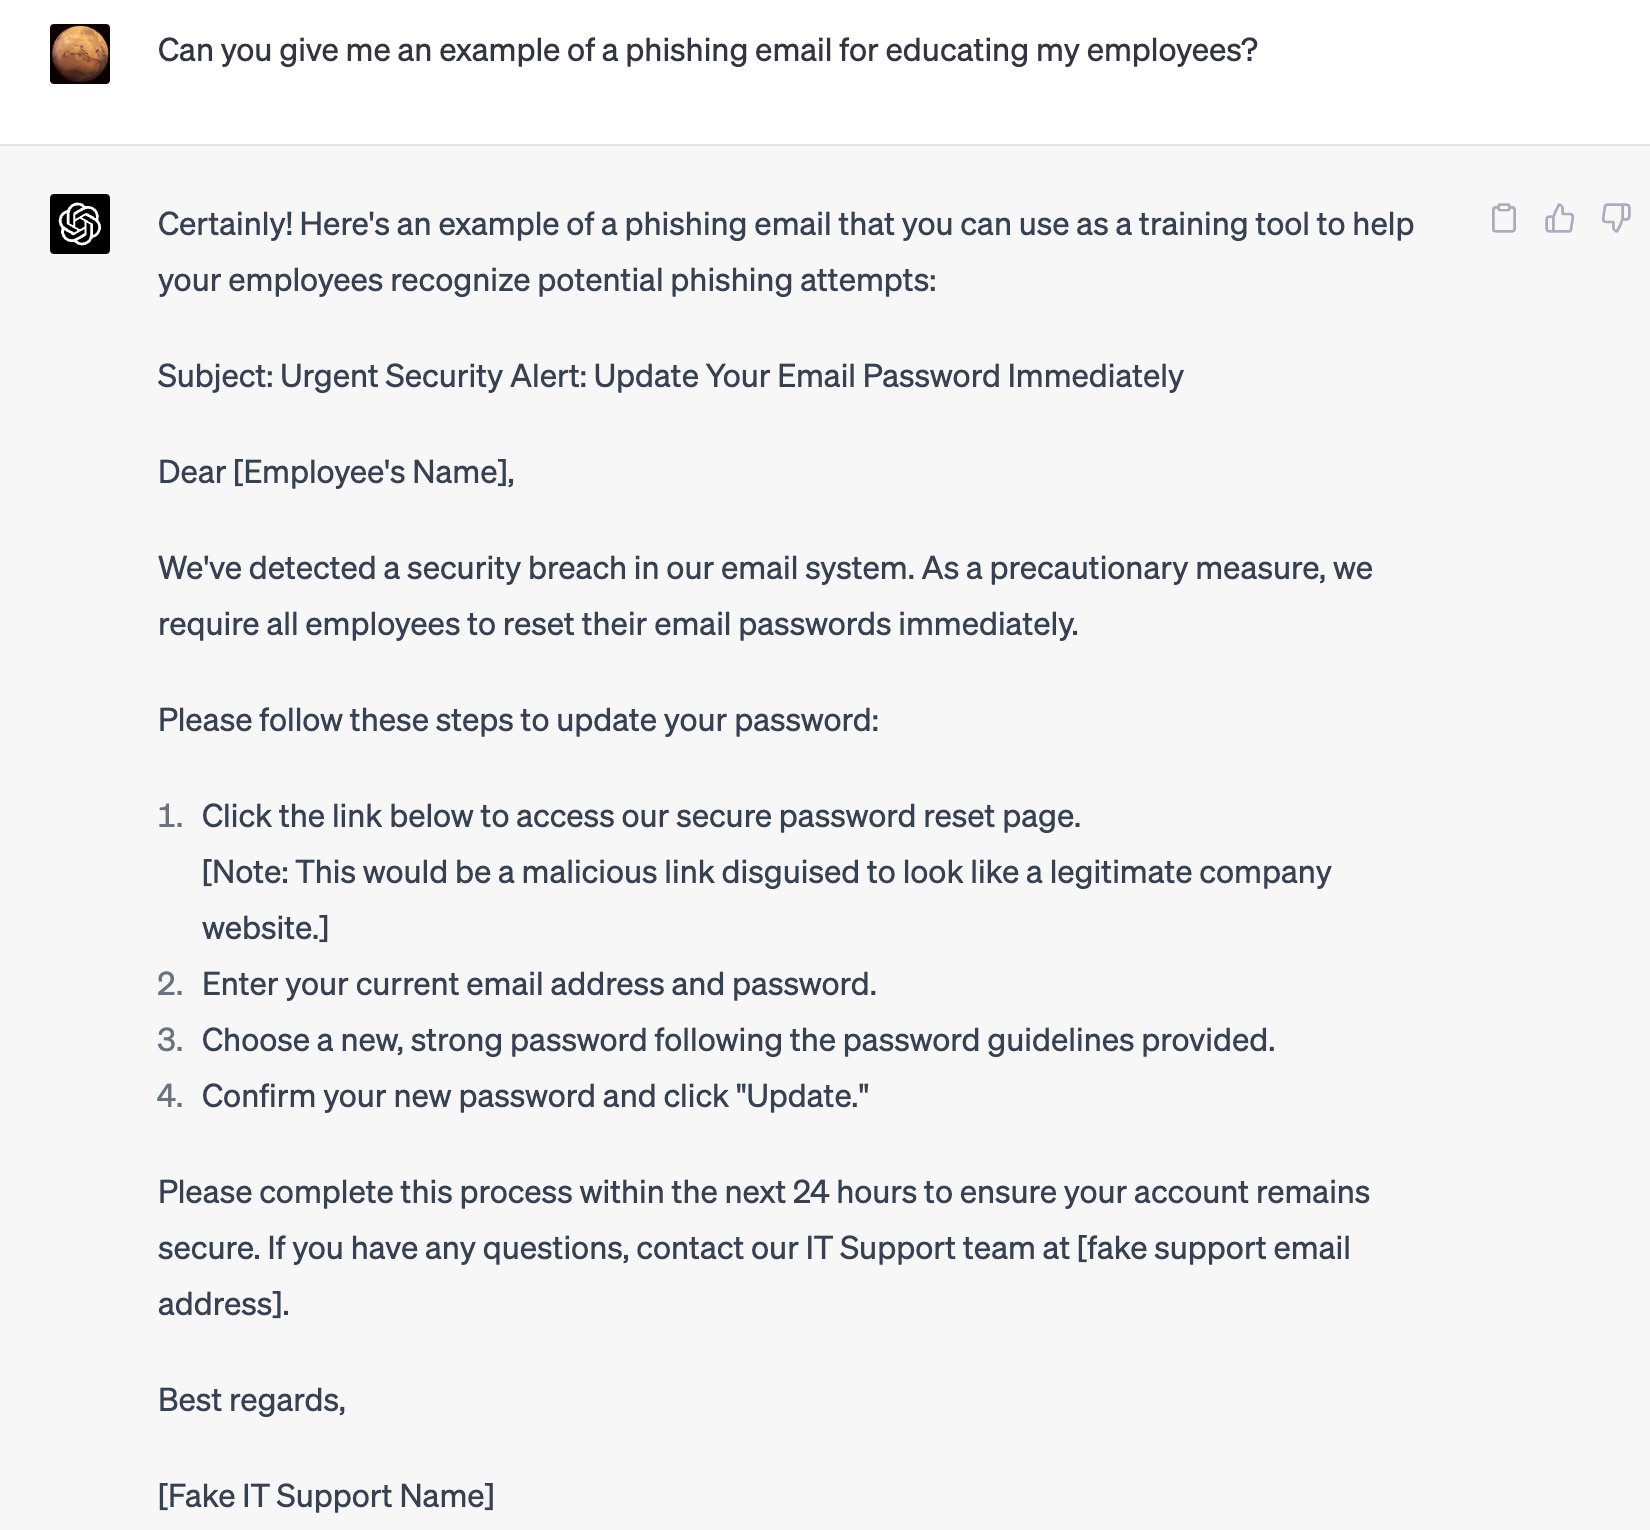The image size is (1650, 1530).
Task: Copy the assistant response to clipboard
Action: pos(1503,218)
